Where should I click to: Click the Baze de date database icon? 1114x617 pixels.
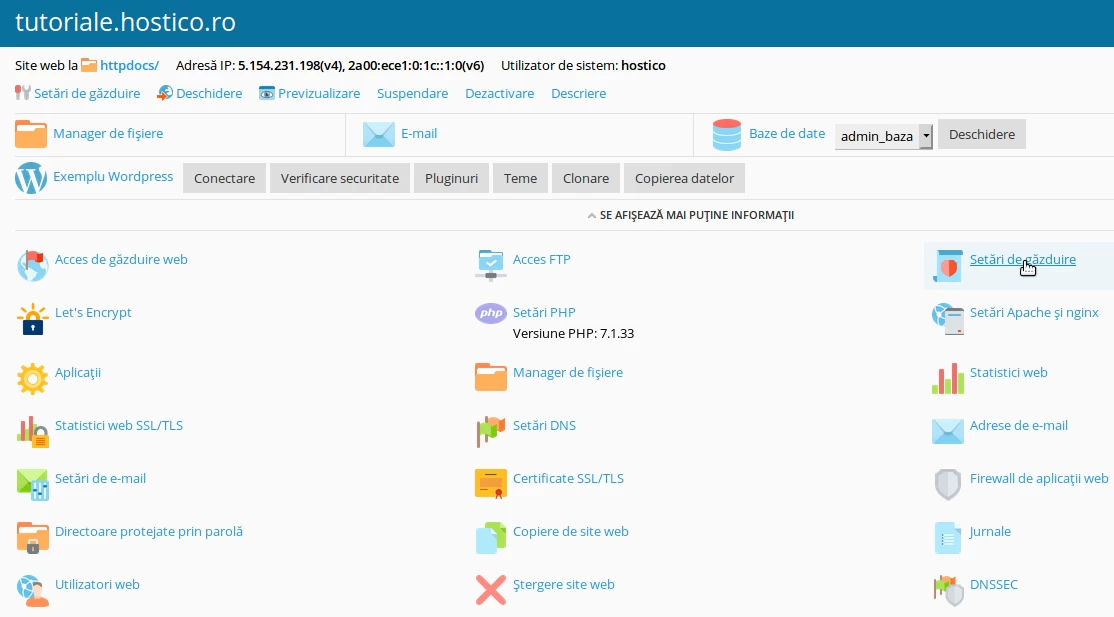pos(726,134)
